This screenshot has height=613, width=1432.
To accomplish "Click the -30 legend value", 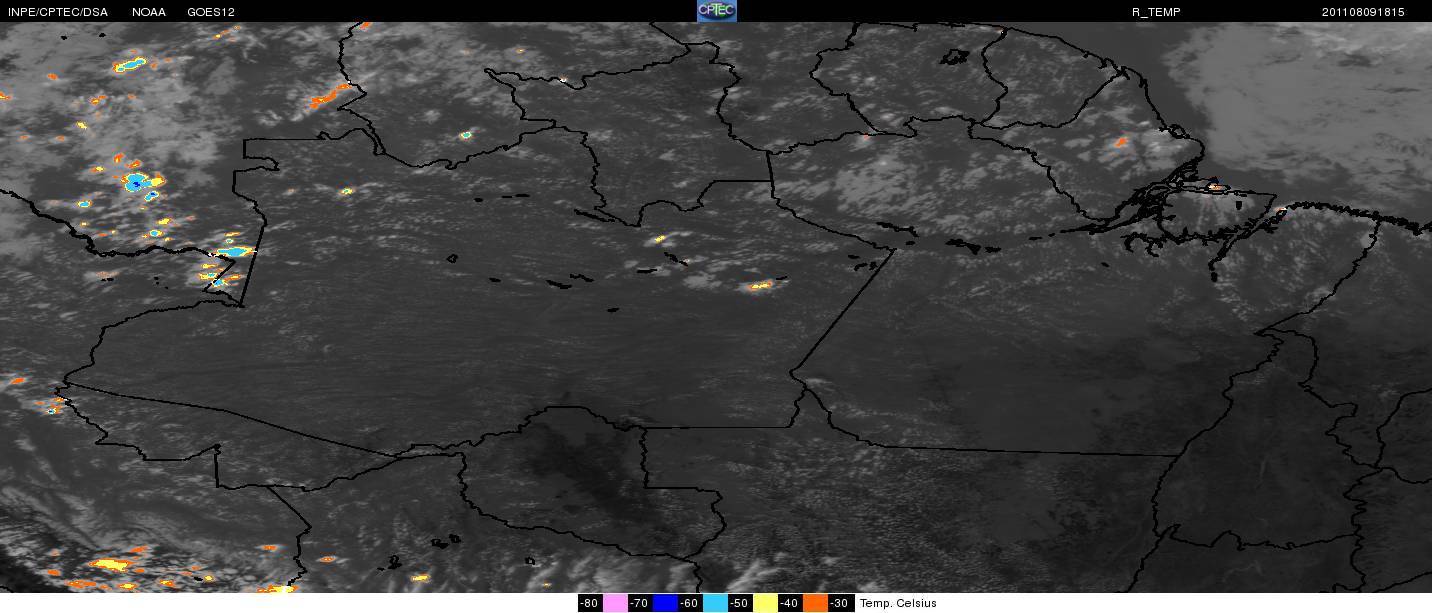I will pos(839,603).
